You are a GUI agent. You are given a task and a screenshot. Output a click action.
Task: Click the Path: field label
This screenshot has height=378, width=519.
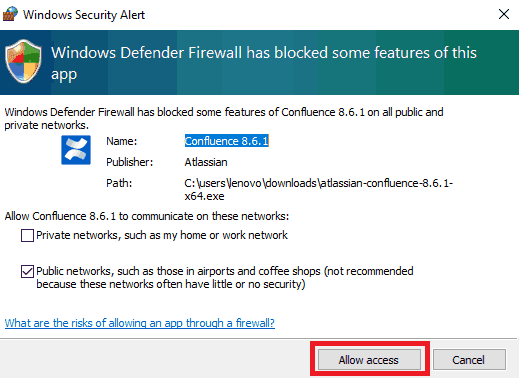[x=119, y=183]
